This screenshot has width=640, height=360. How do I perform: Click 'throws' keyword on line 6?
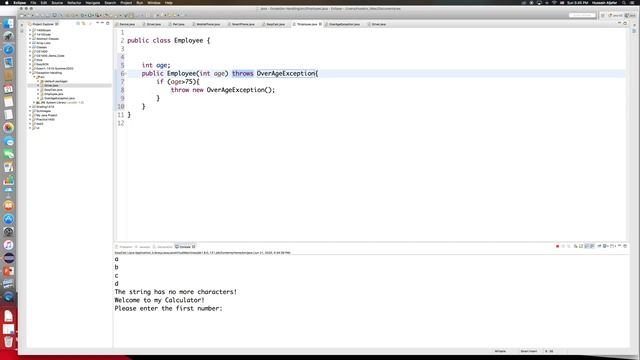click(x=243, y=73)
